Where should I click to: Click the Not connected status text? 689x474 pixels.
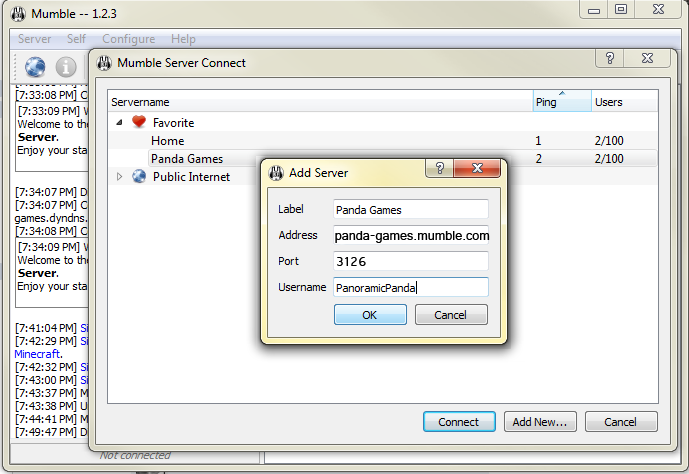[x=135, y=456]
